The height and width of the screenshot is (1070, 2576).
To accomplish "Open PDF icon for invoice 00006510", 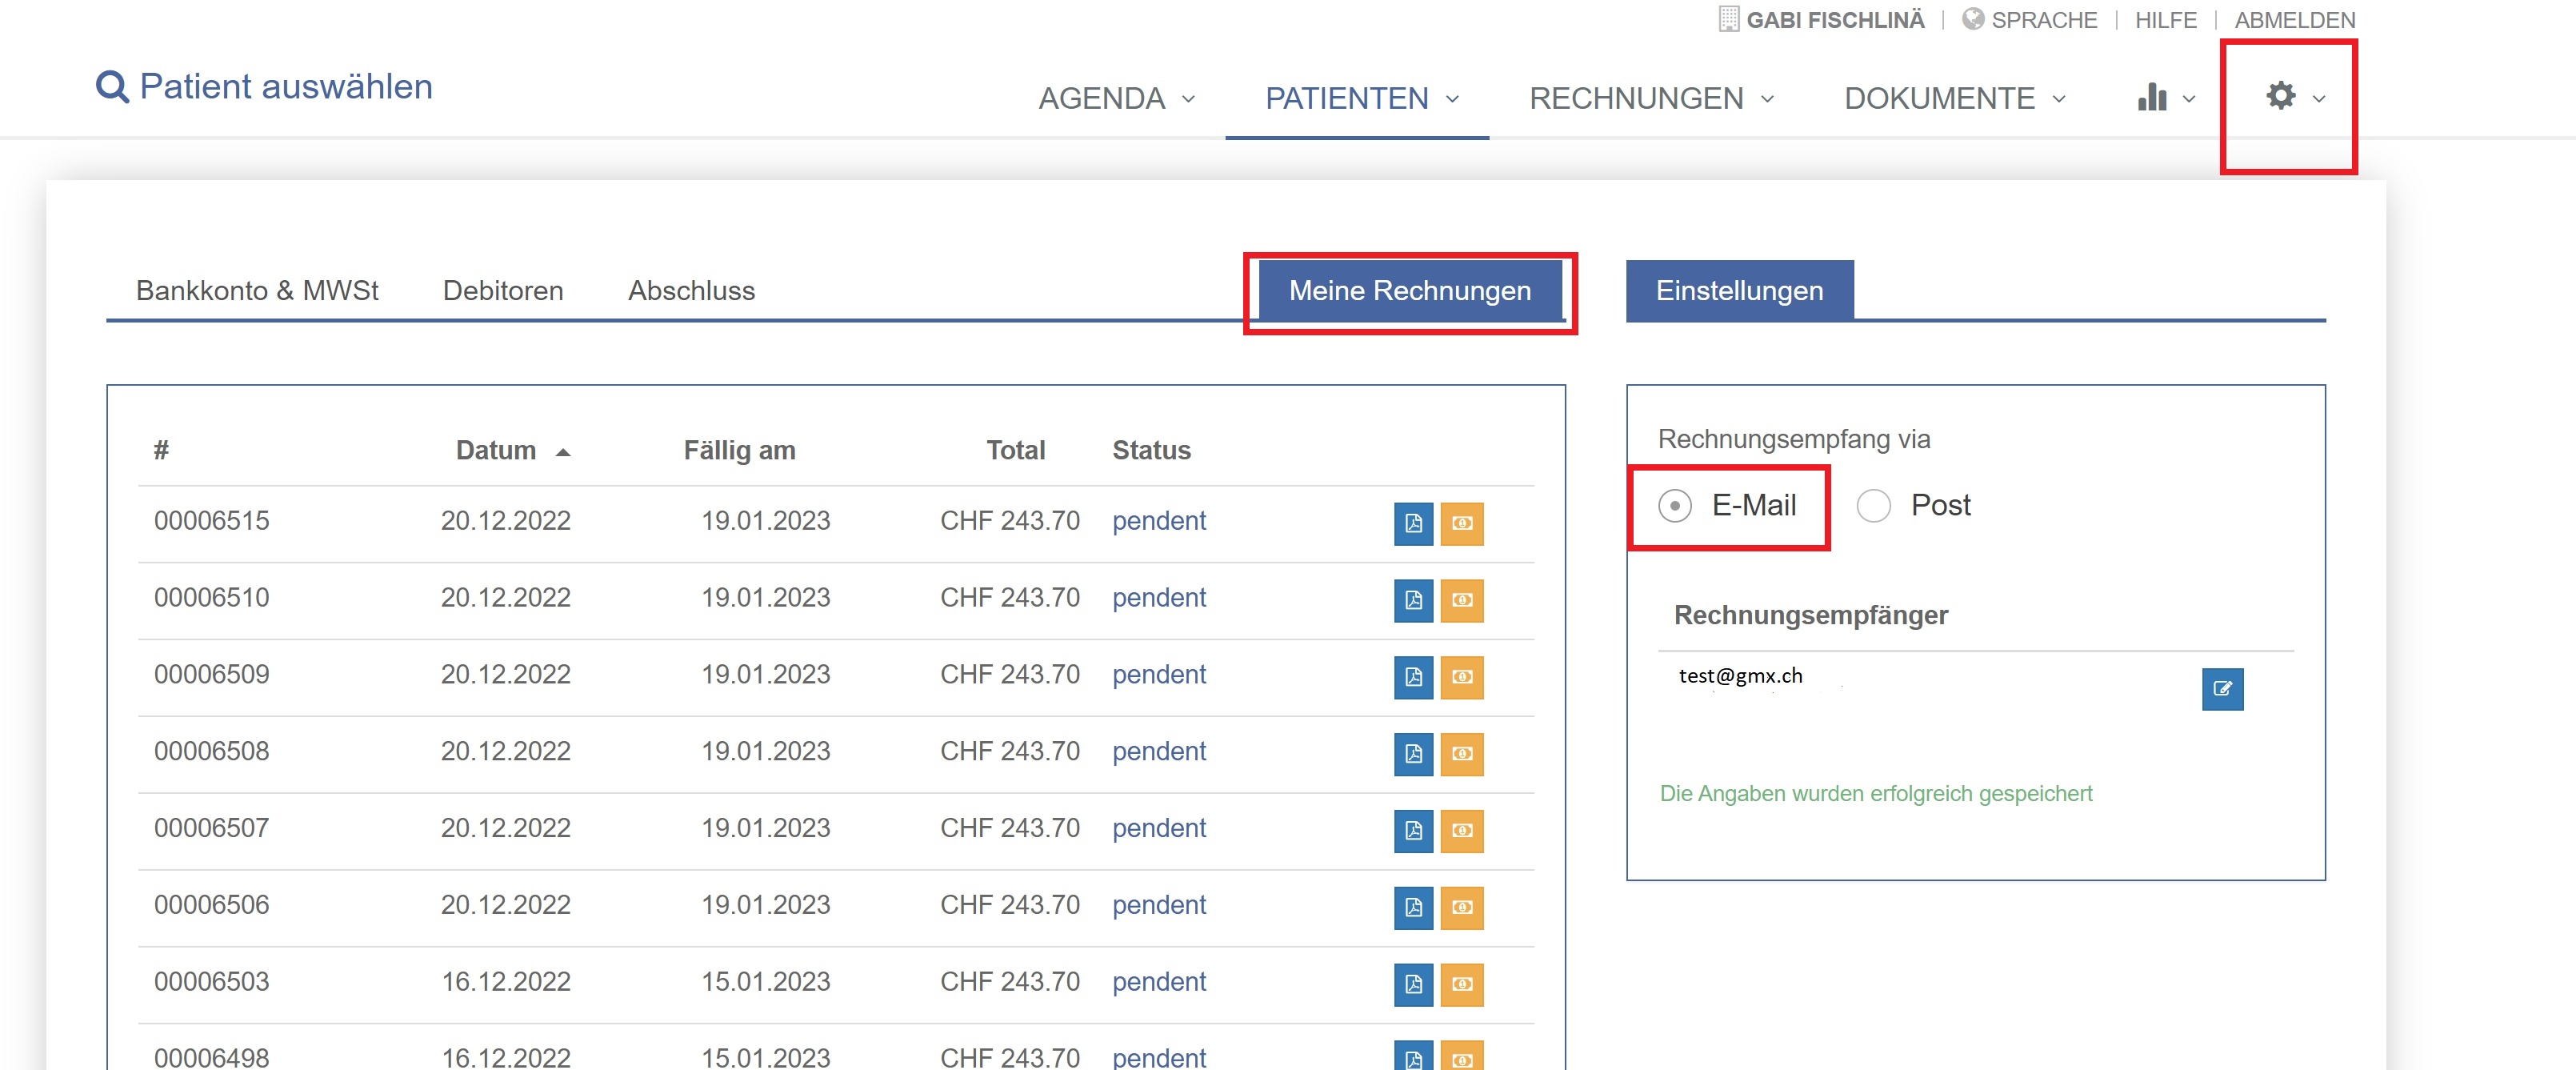I will (x=1413, y=600).
